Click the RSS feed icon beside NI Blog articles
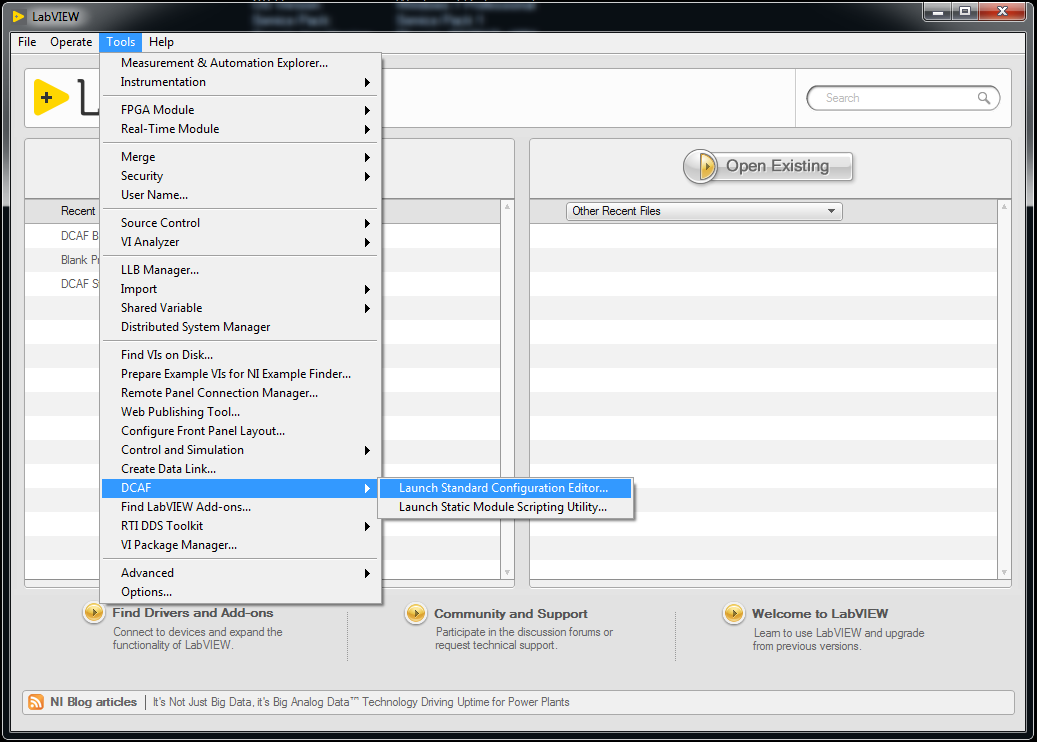 (x=36, y=702)
